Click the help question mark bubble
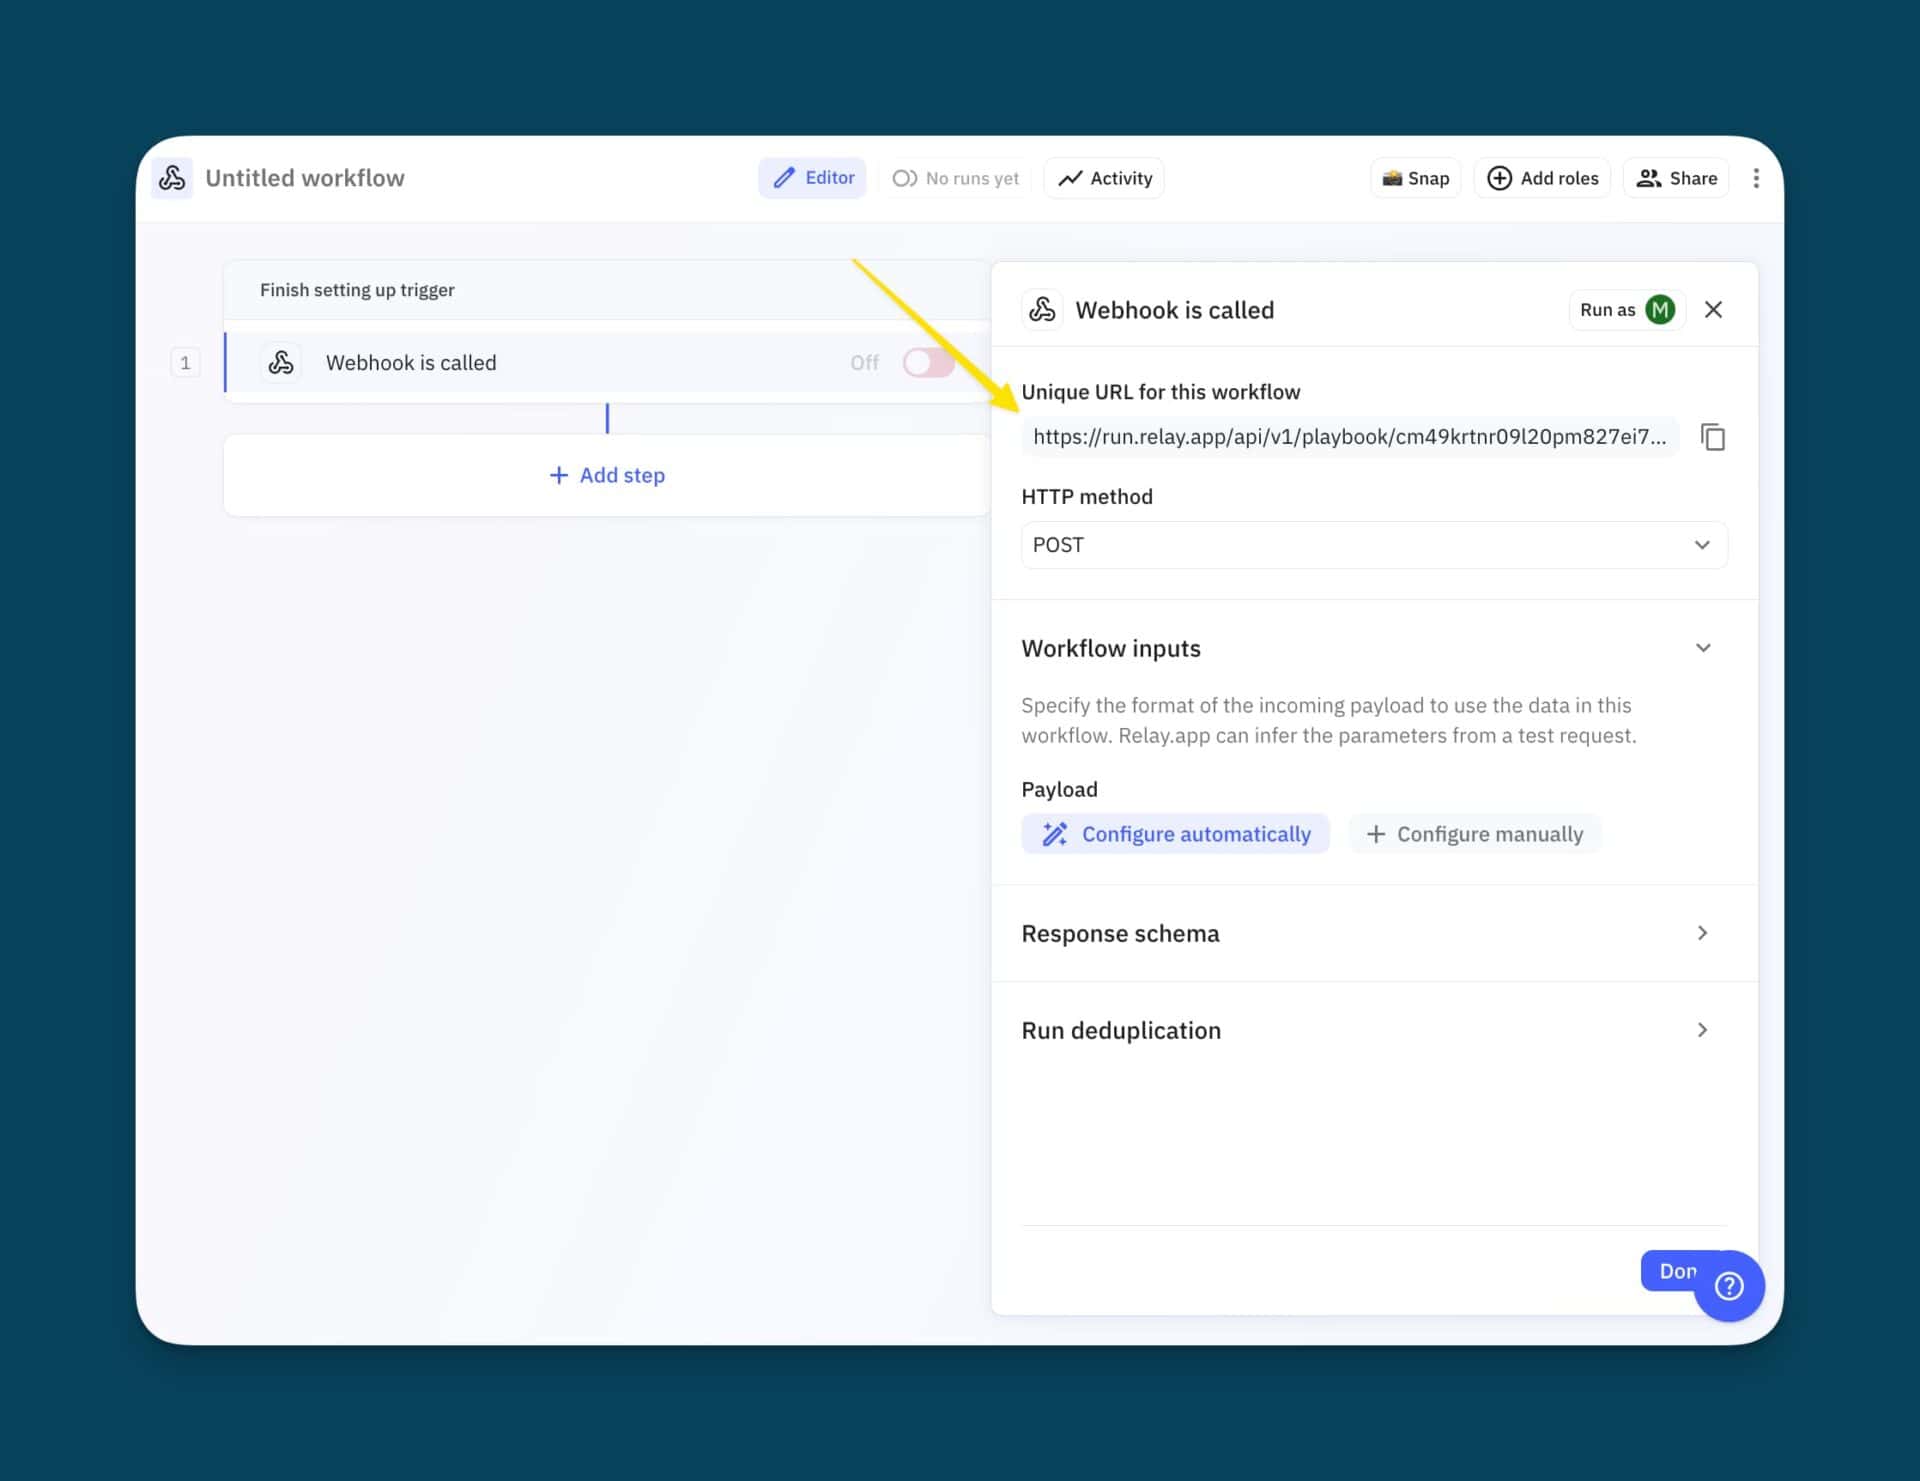The width and height of the screenshot is (1920, 1481). tap(1729, 1286)
